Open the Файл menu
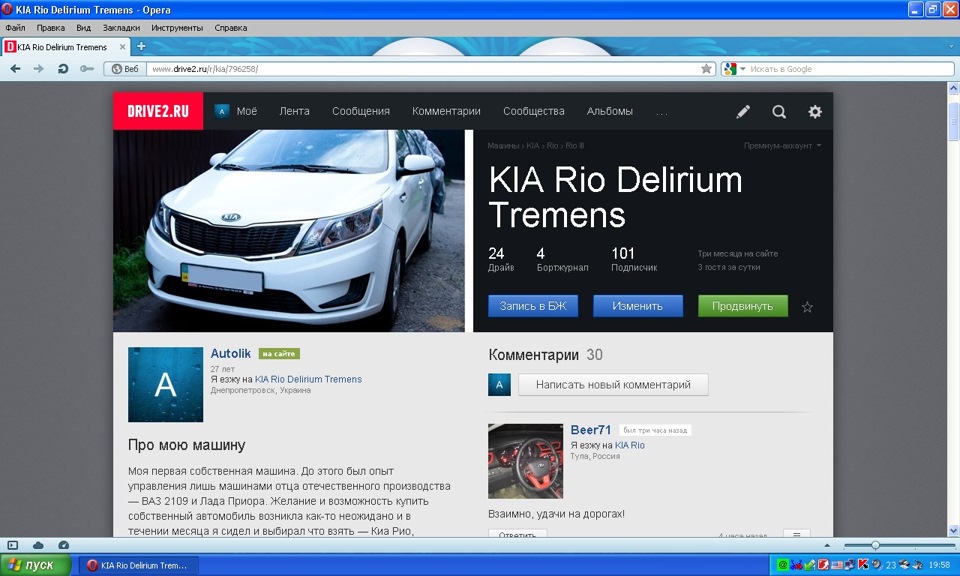The image size is (960, 576). [x=15, y=28]
